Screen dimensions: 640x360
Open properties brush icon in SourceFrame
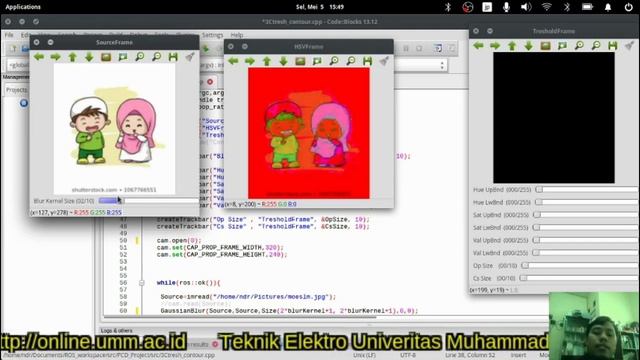(190, 57)
